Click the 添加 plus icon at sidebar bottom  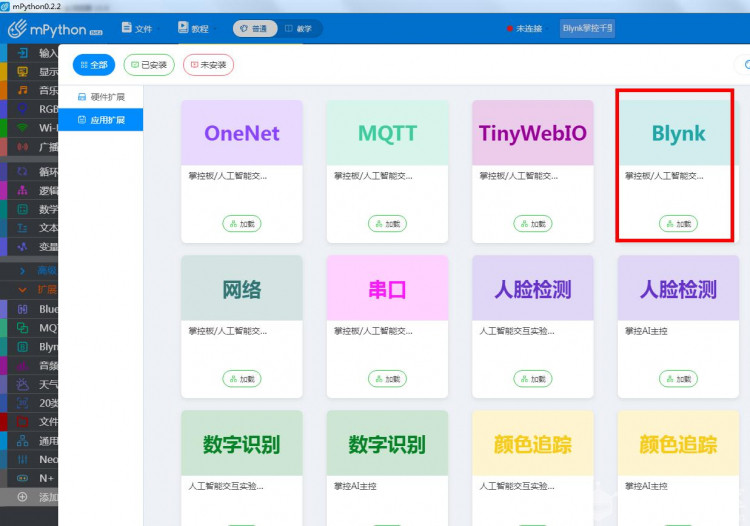[x=22, y=497]
